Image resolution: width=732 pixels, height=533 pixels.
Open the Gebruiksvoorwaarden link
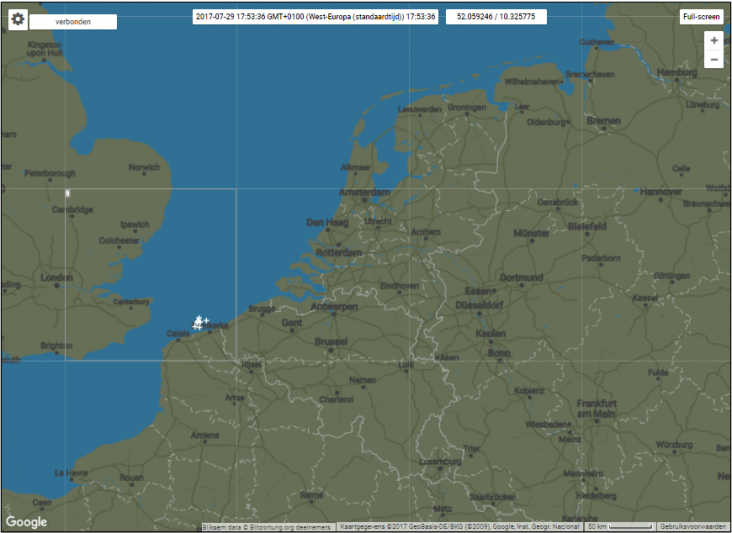(694, 526)
